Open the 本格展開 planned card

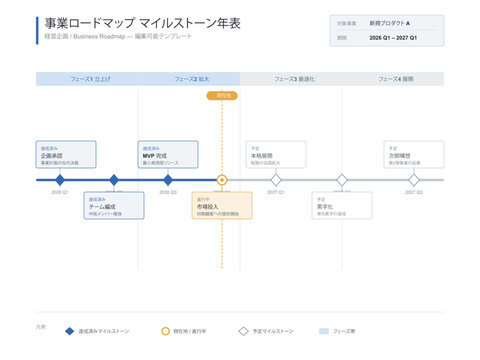(276, 155)
